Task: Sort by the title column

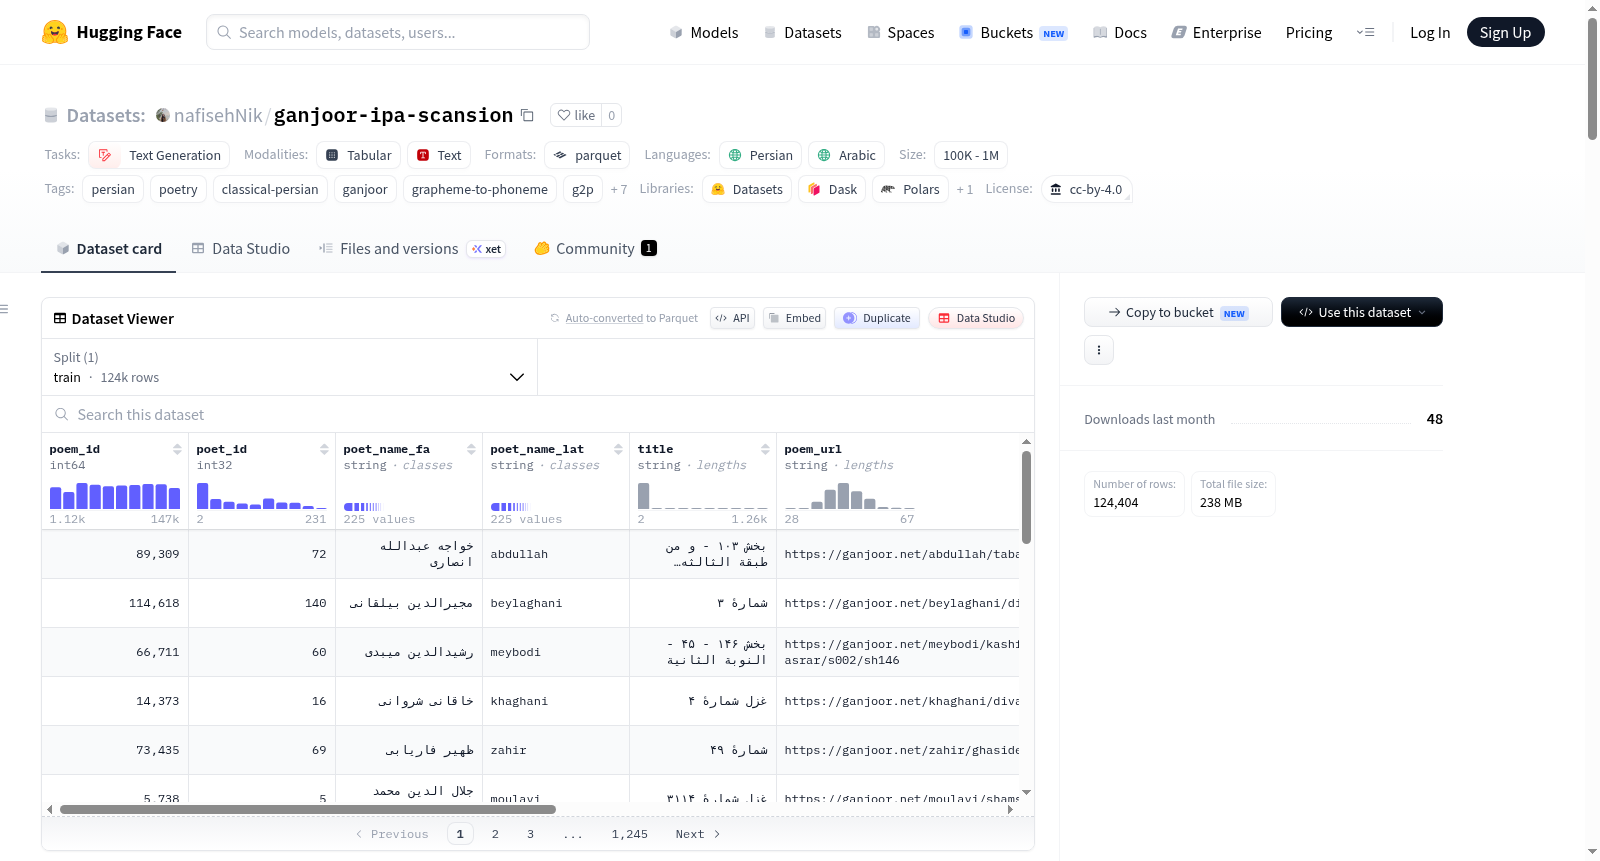Action: point(765,449)
